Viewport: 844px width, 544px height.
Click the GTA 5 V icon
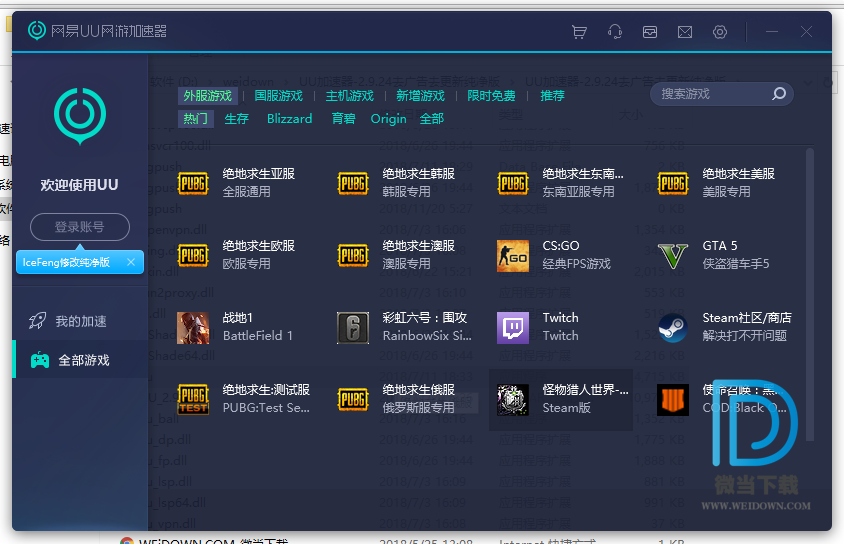(x=673, y=256)
